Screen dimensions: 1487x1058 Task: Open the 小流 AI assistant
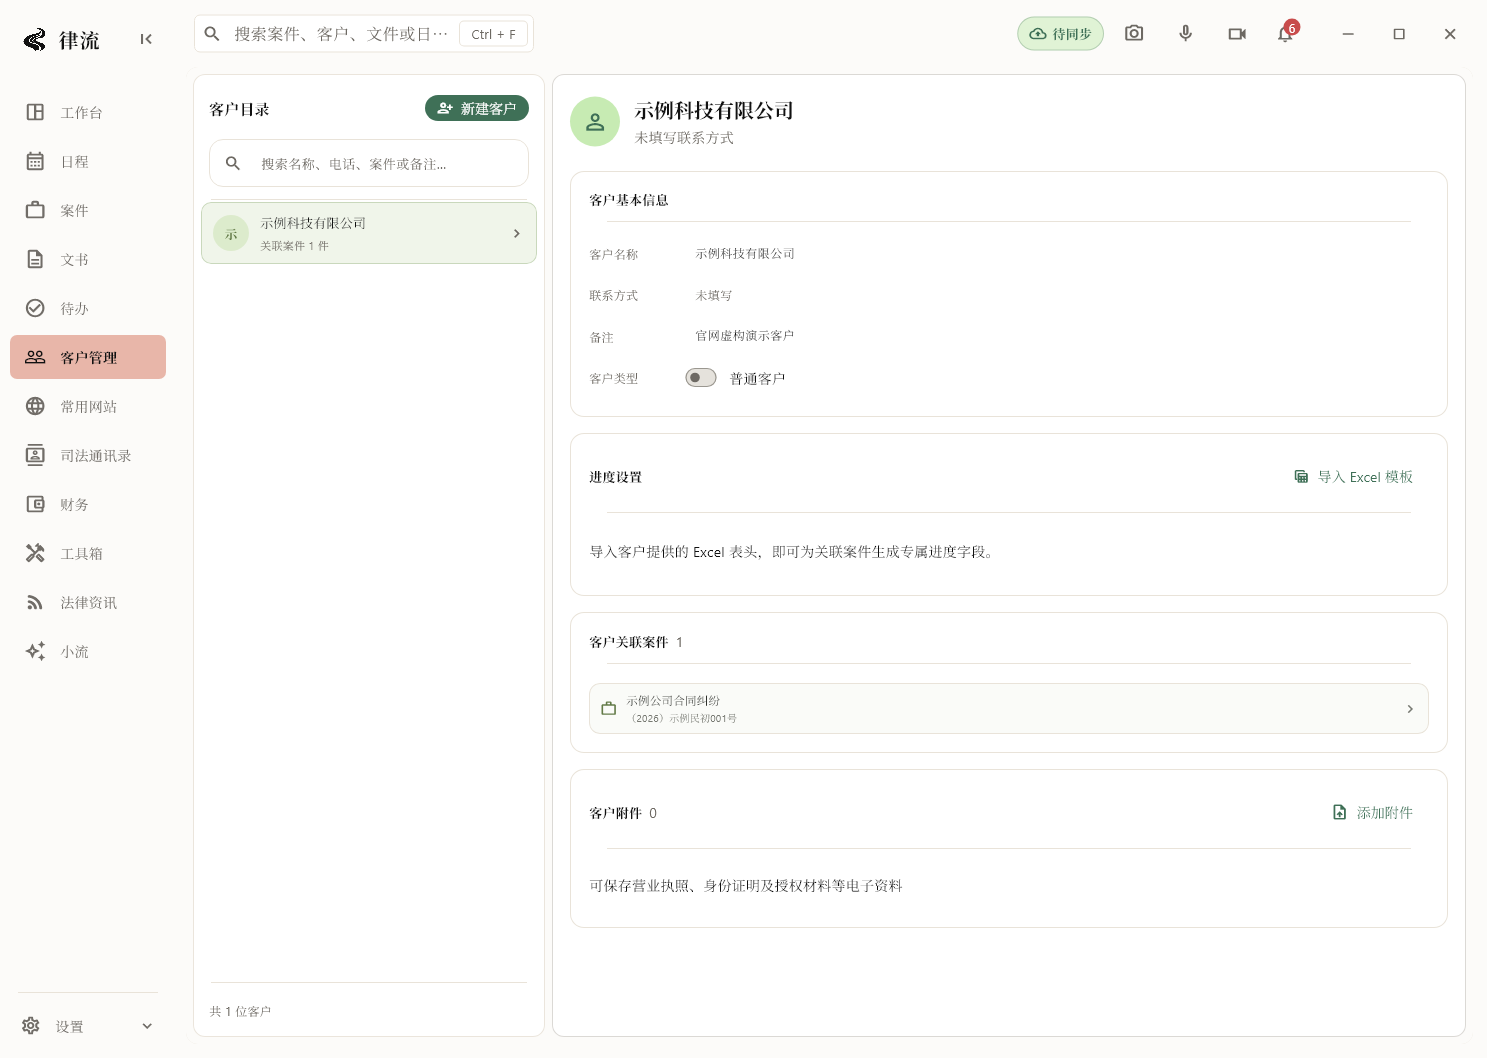click(88, 651)
